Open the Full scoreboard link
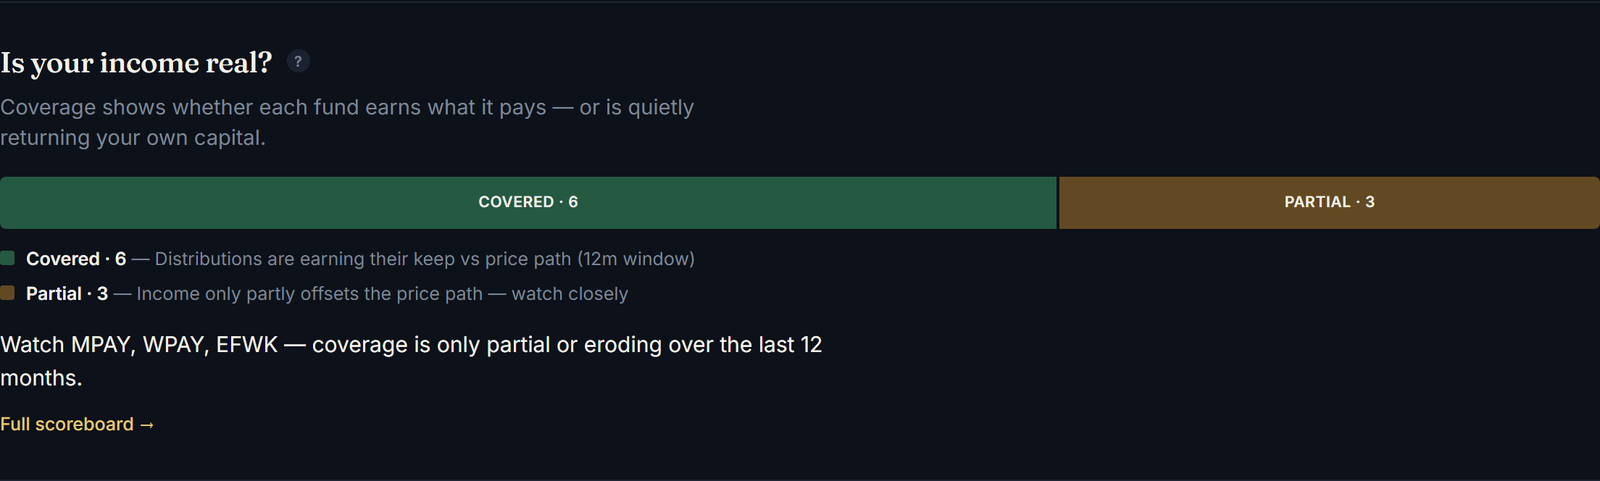 pyautogui.click(x=77, y=424)
